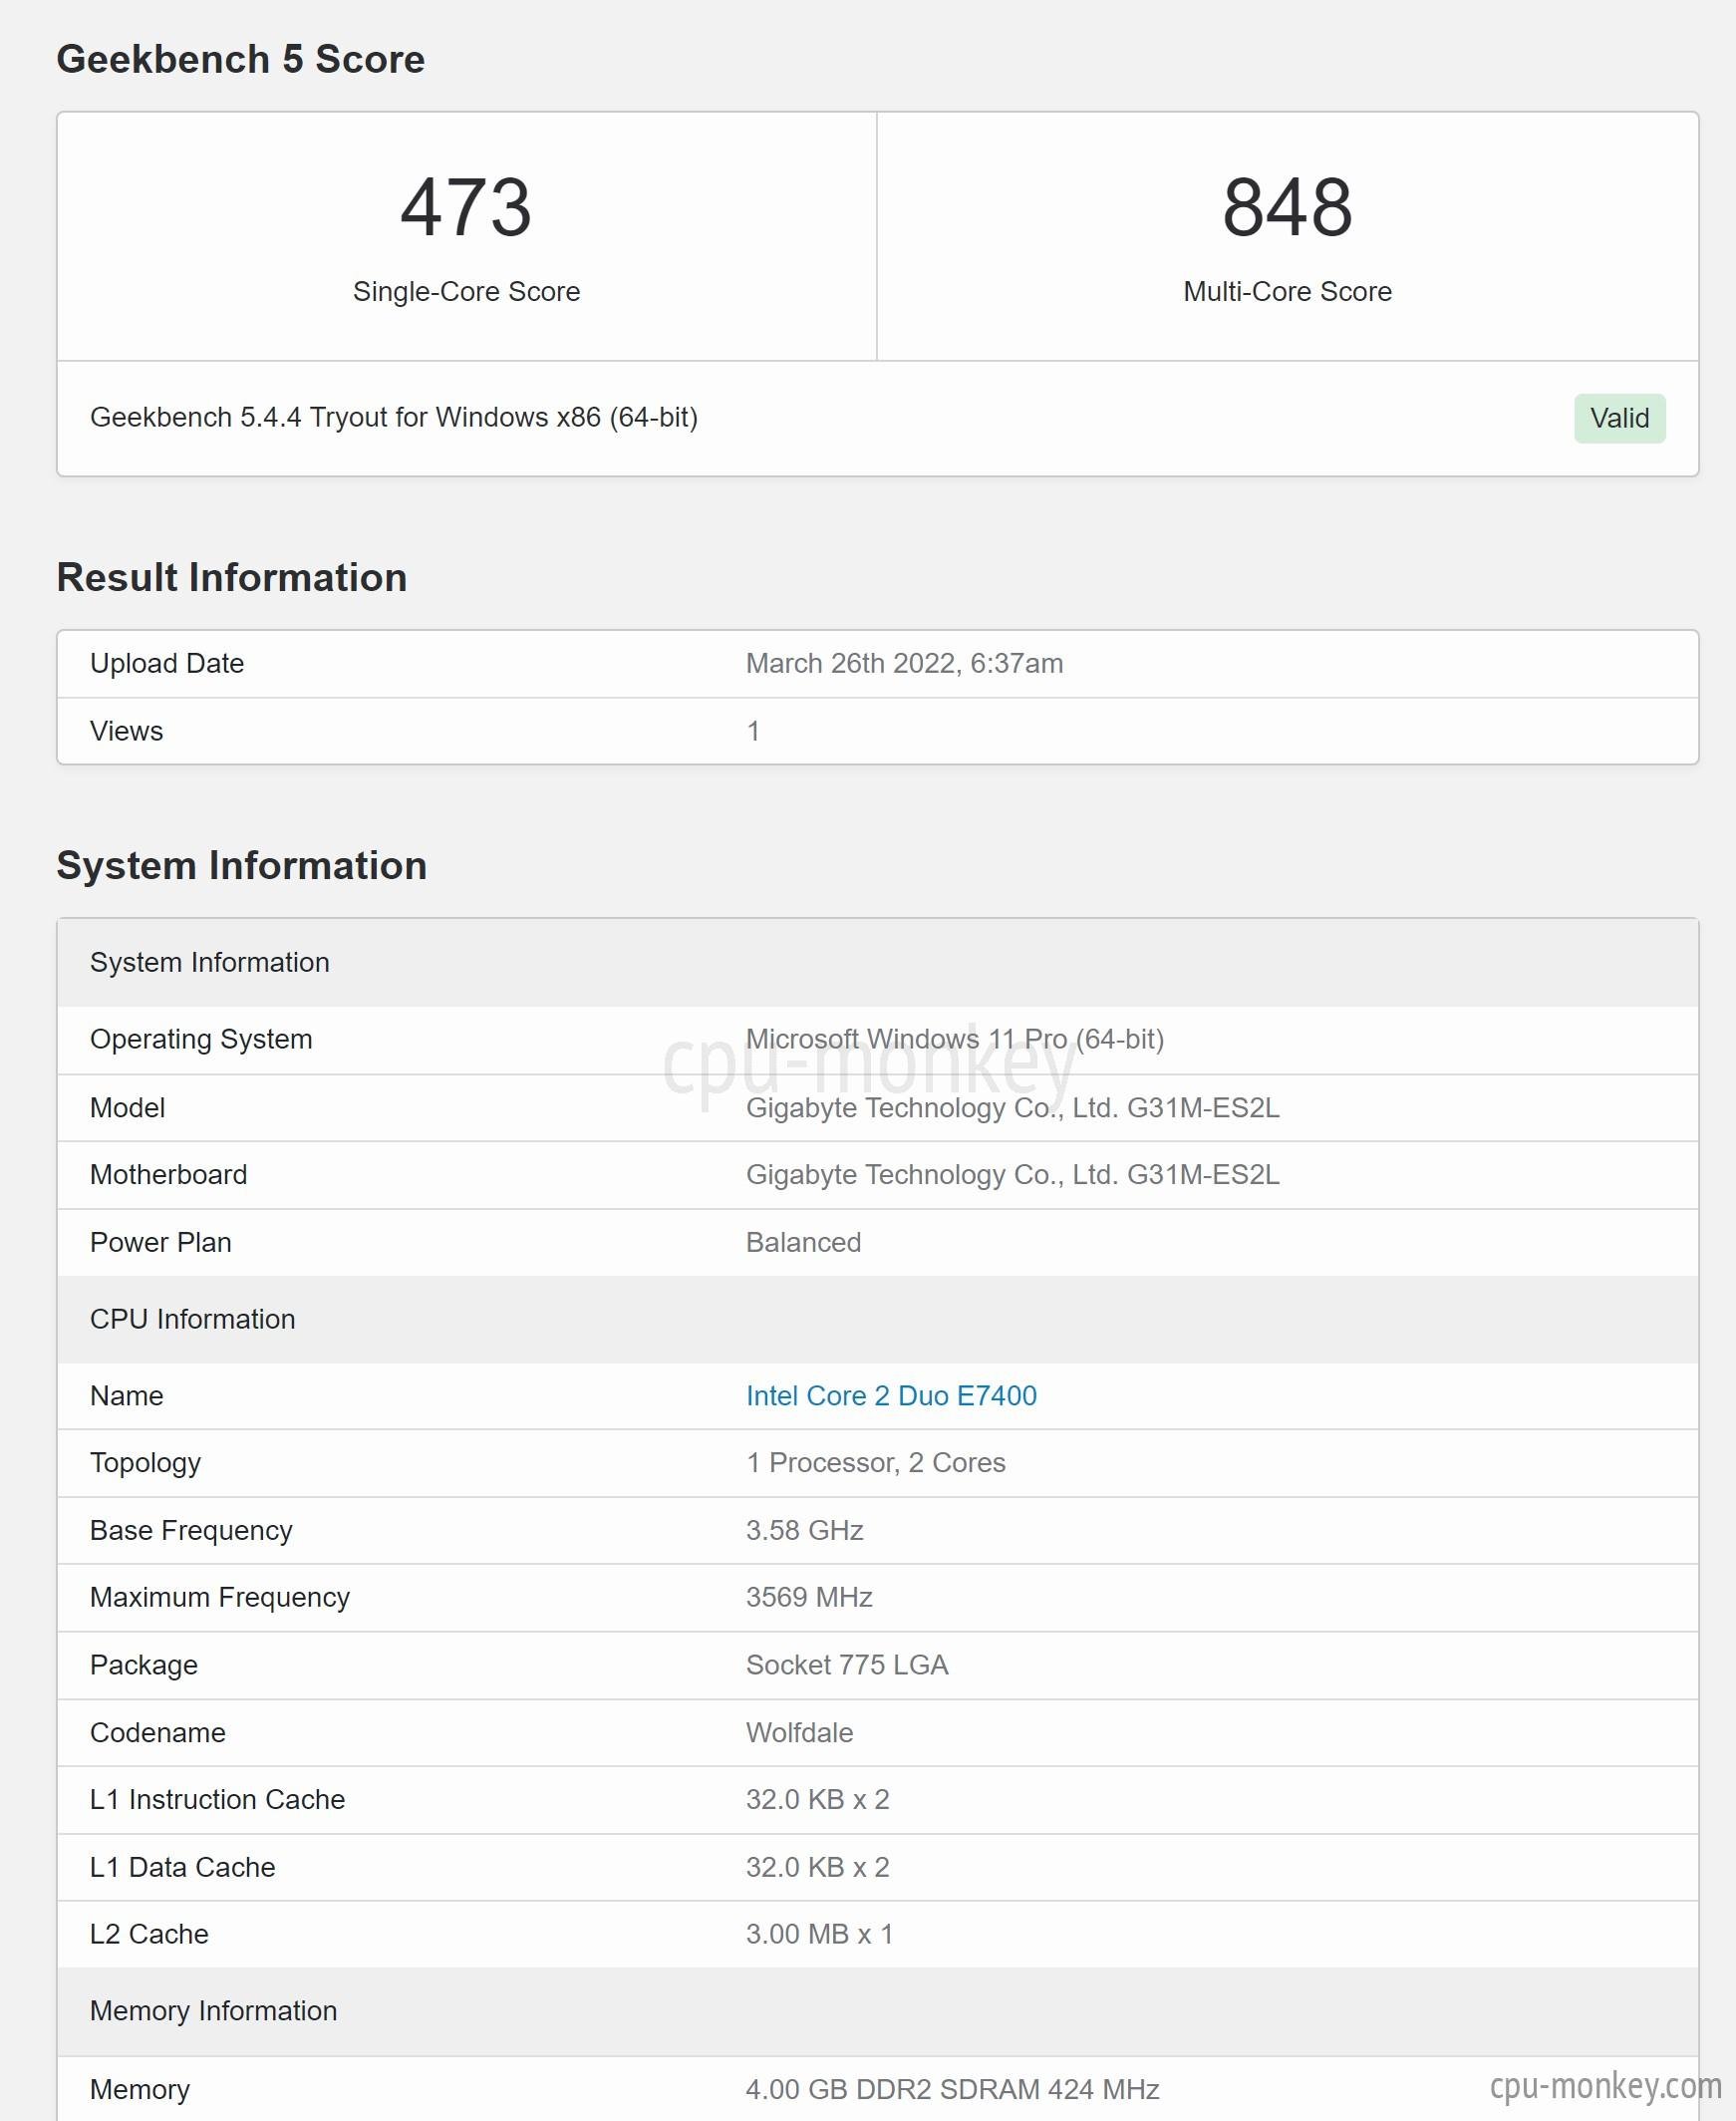Select the Model value G31M-ES2L
The width and height of the screenshot is (1736, 2121).
1012,1107
